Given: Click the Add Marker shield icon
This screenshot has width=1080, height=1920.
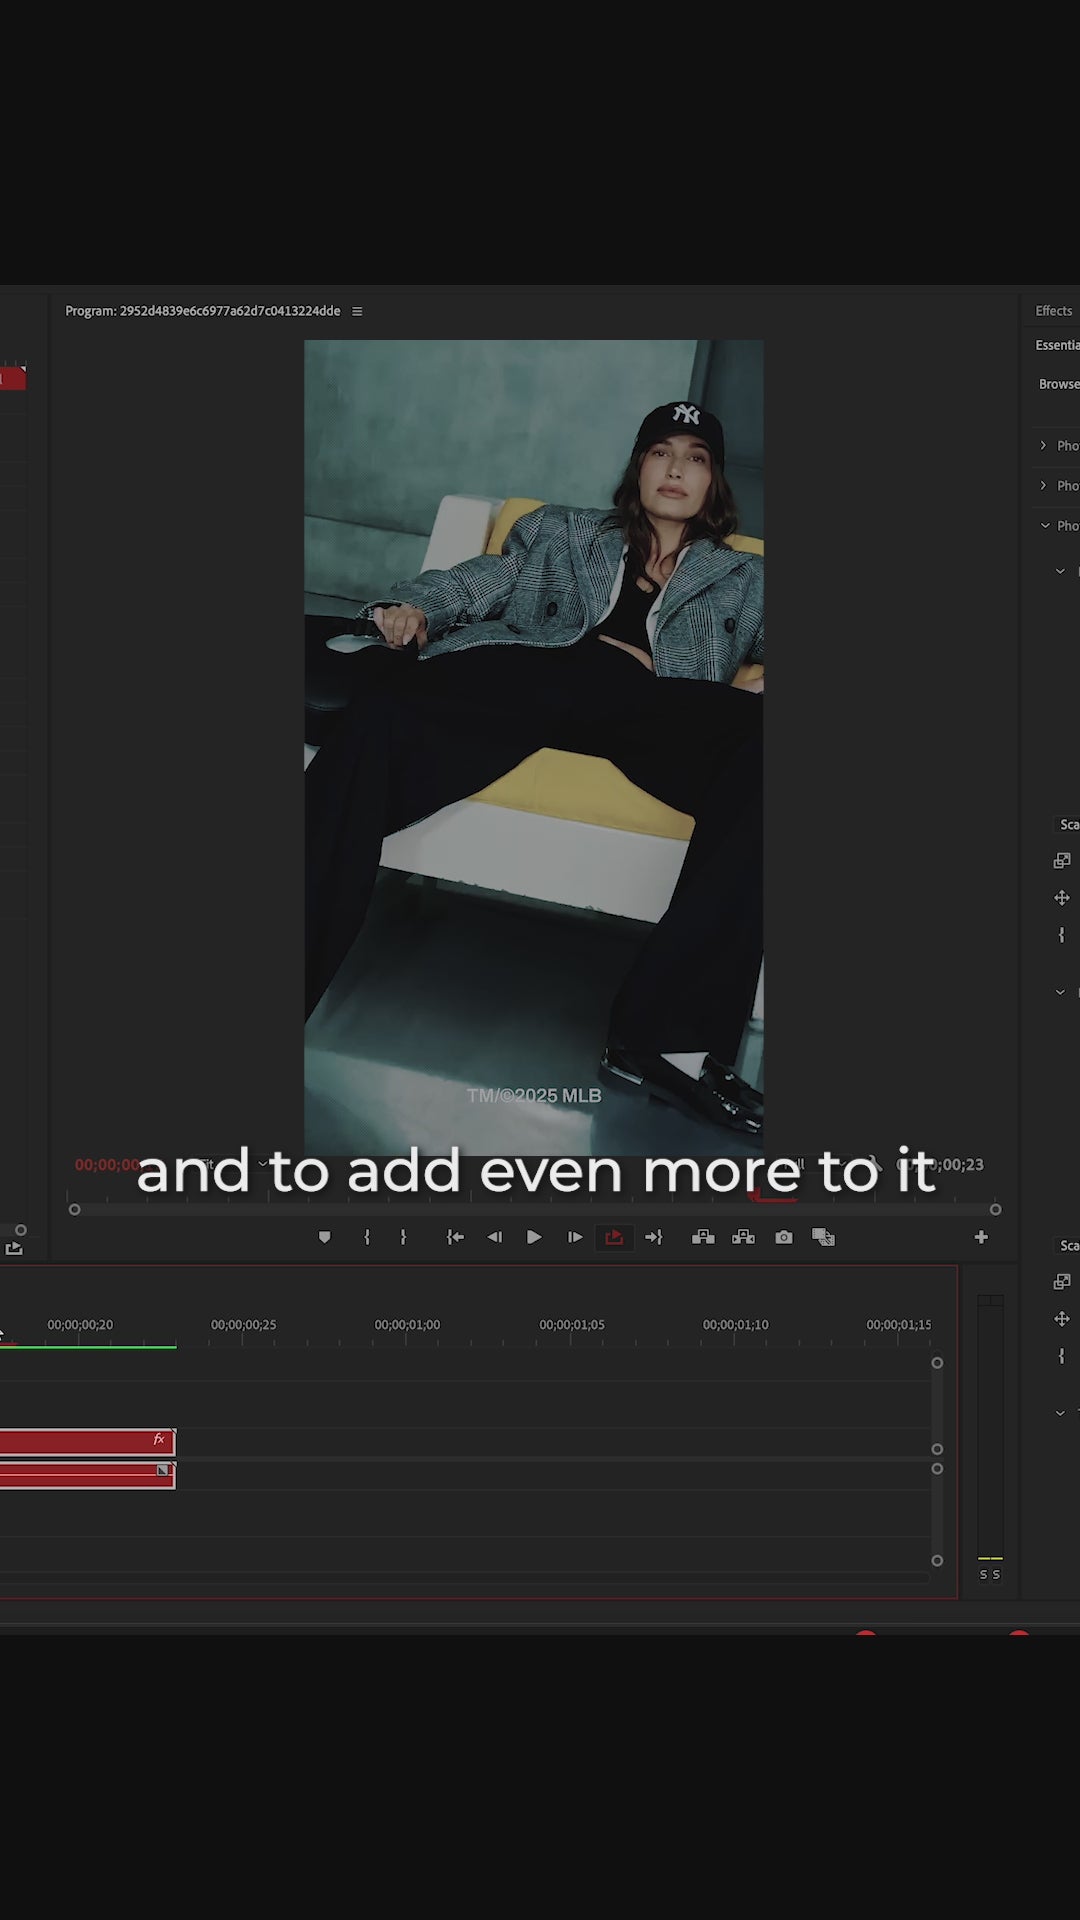Looking at the screenshot, I should [x=324, y=1237].
